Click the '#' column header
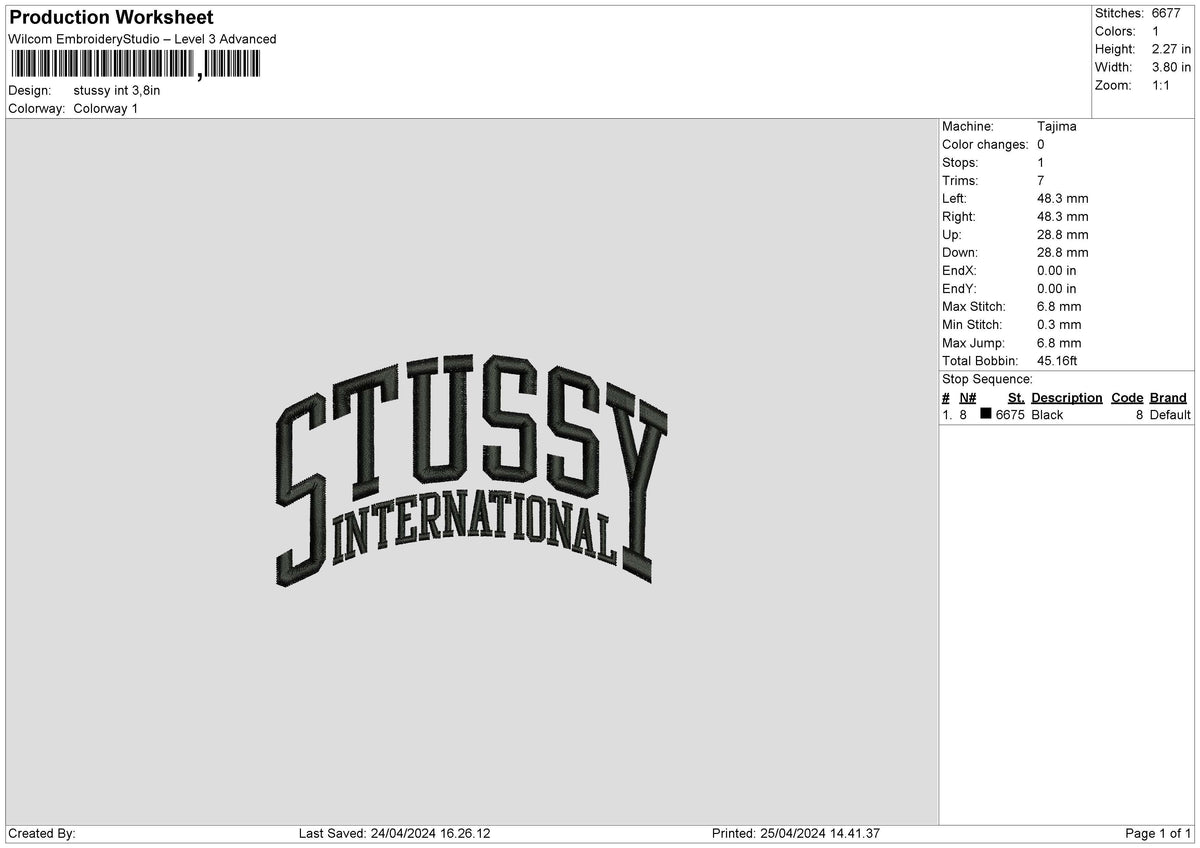The height and width of the screenshot is (848, 1200). 946,398
